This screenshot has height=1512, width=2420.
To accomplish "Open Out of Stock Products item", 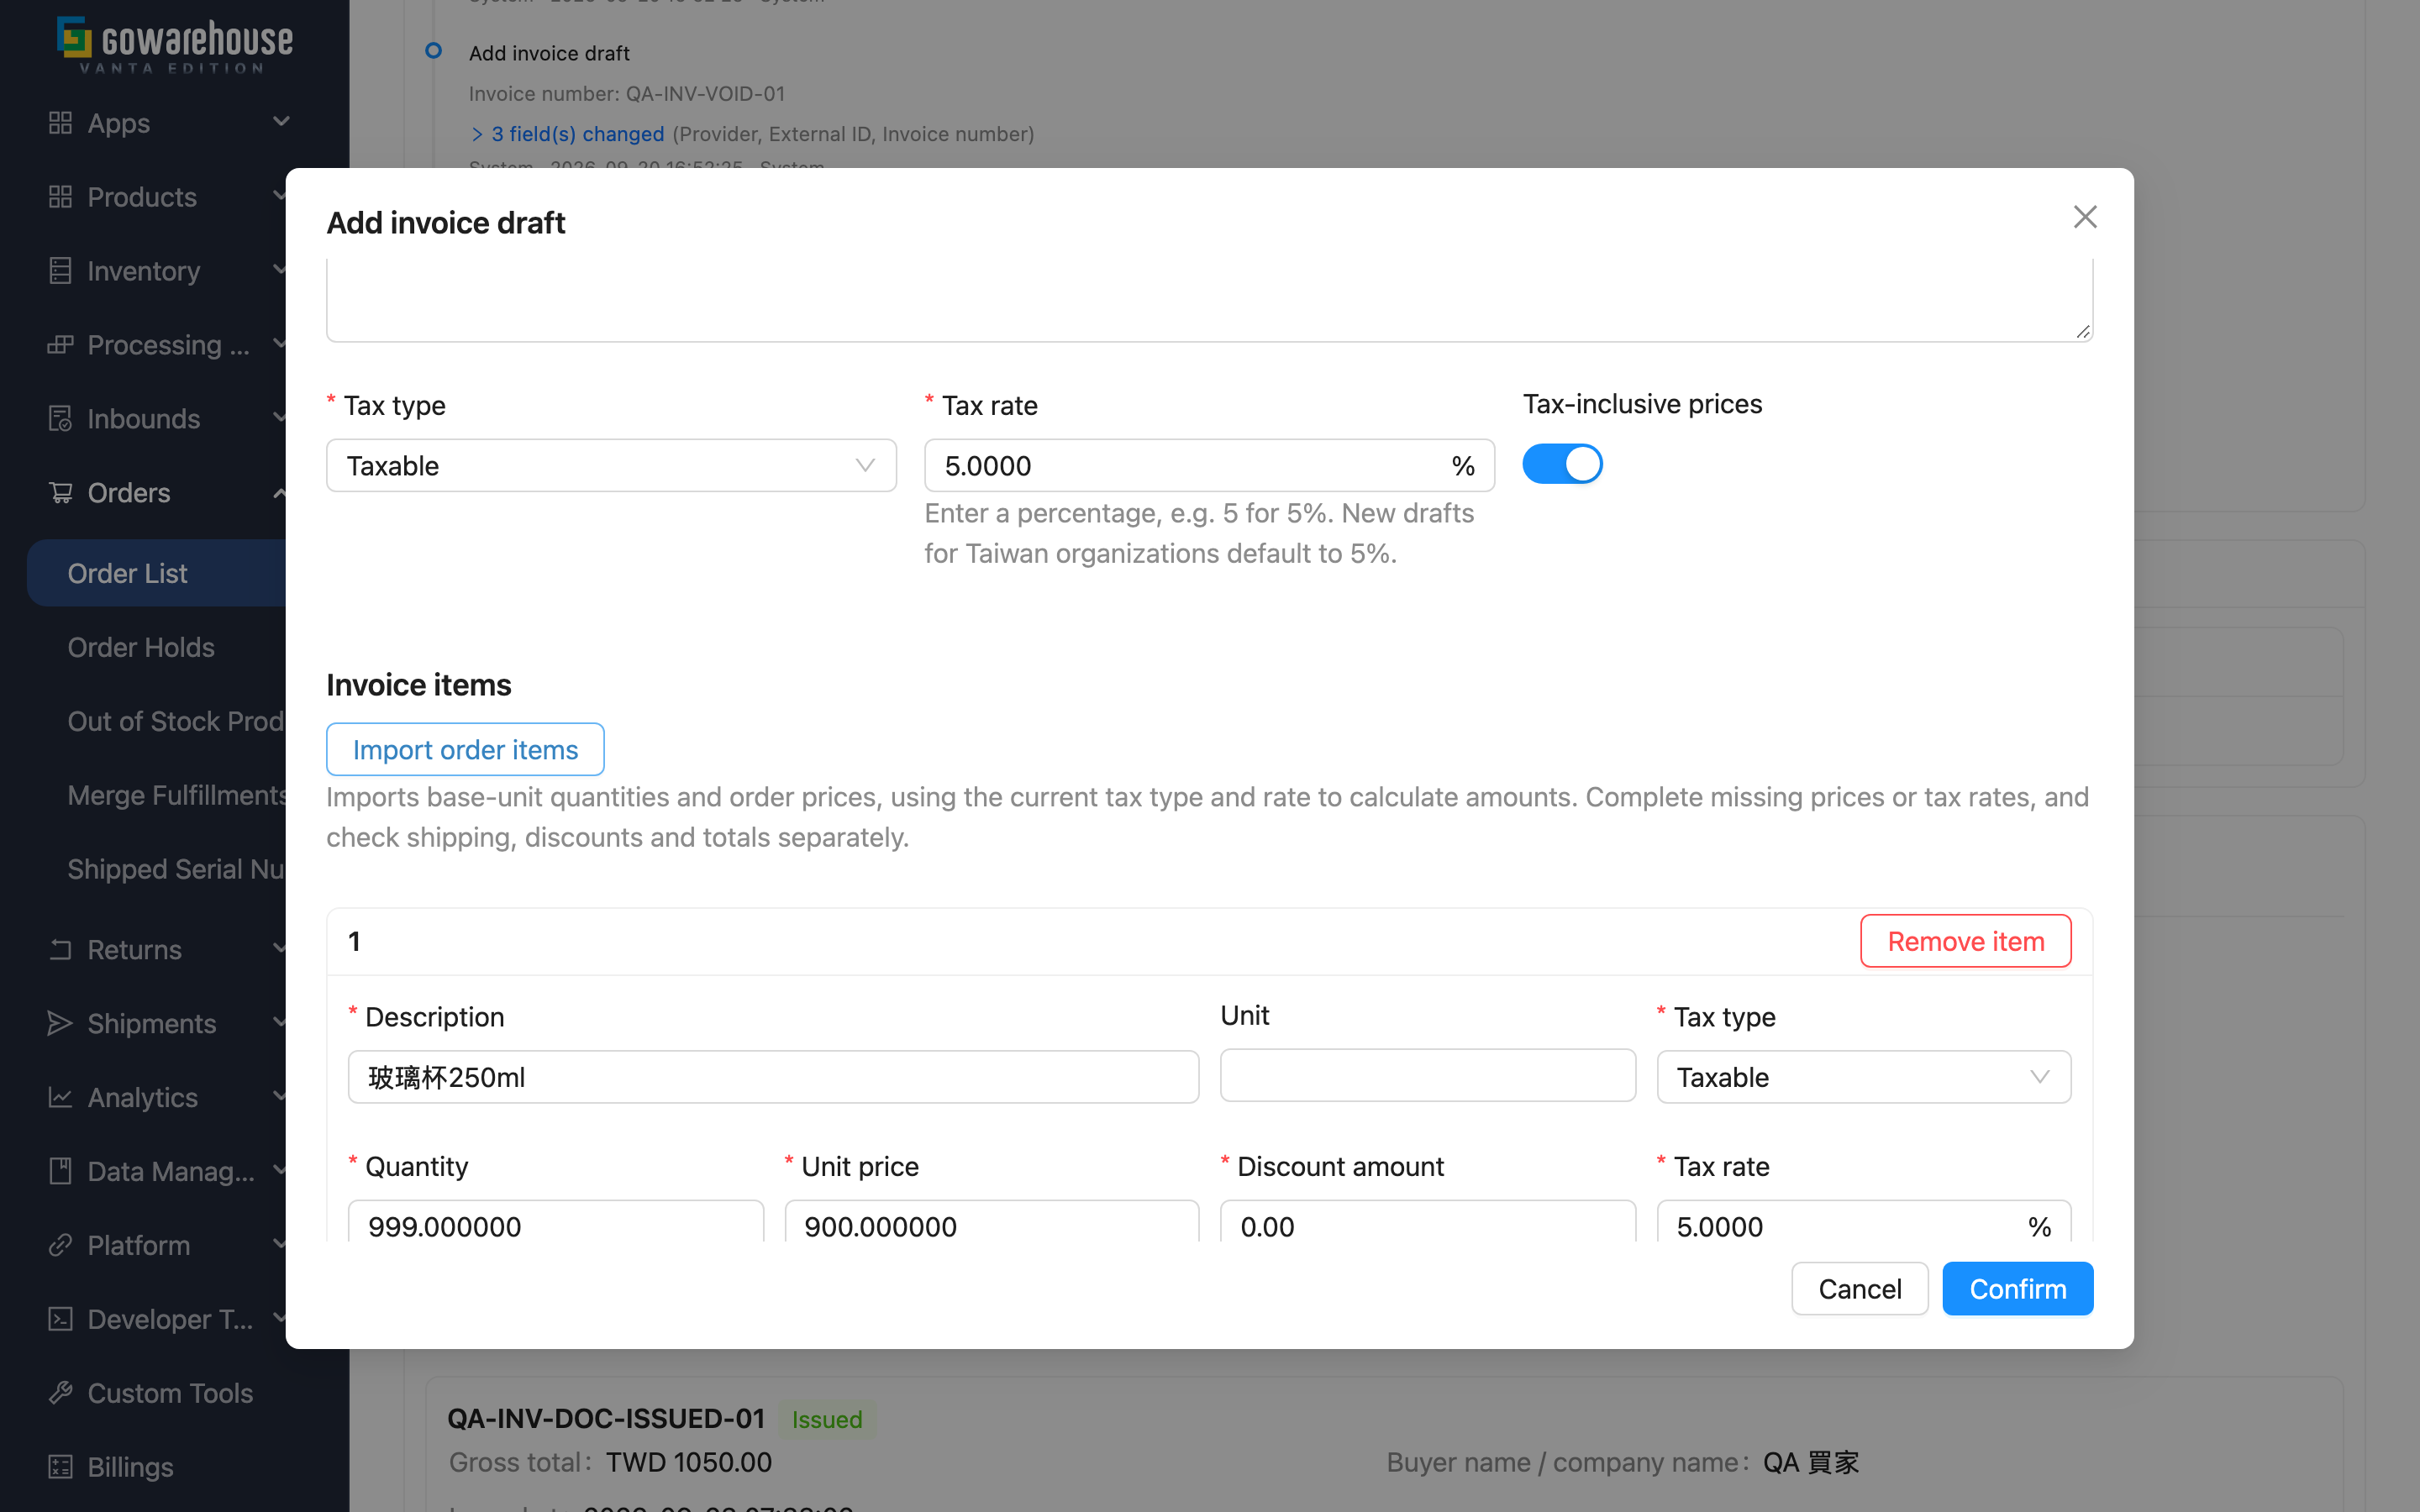I will [x=176, y=721].
